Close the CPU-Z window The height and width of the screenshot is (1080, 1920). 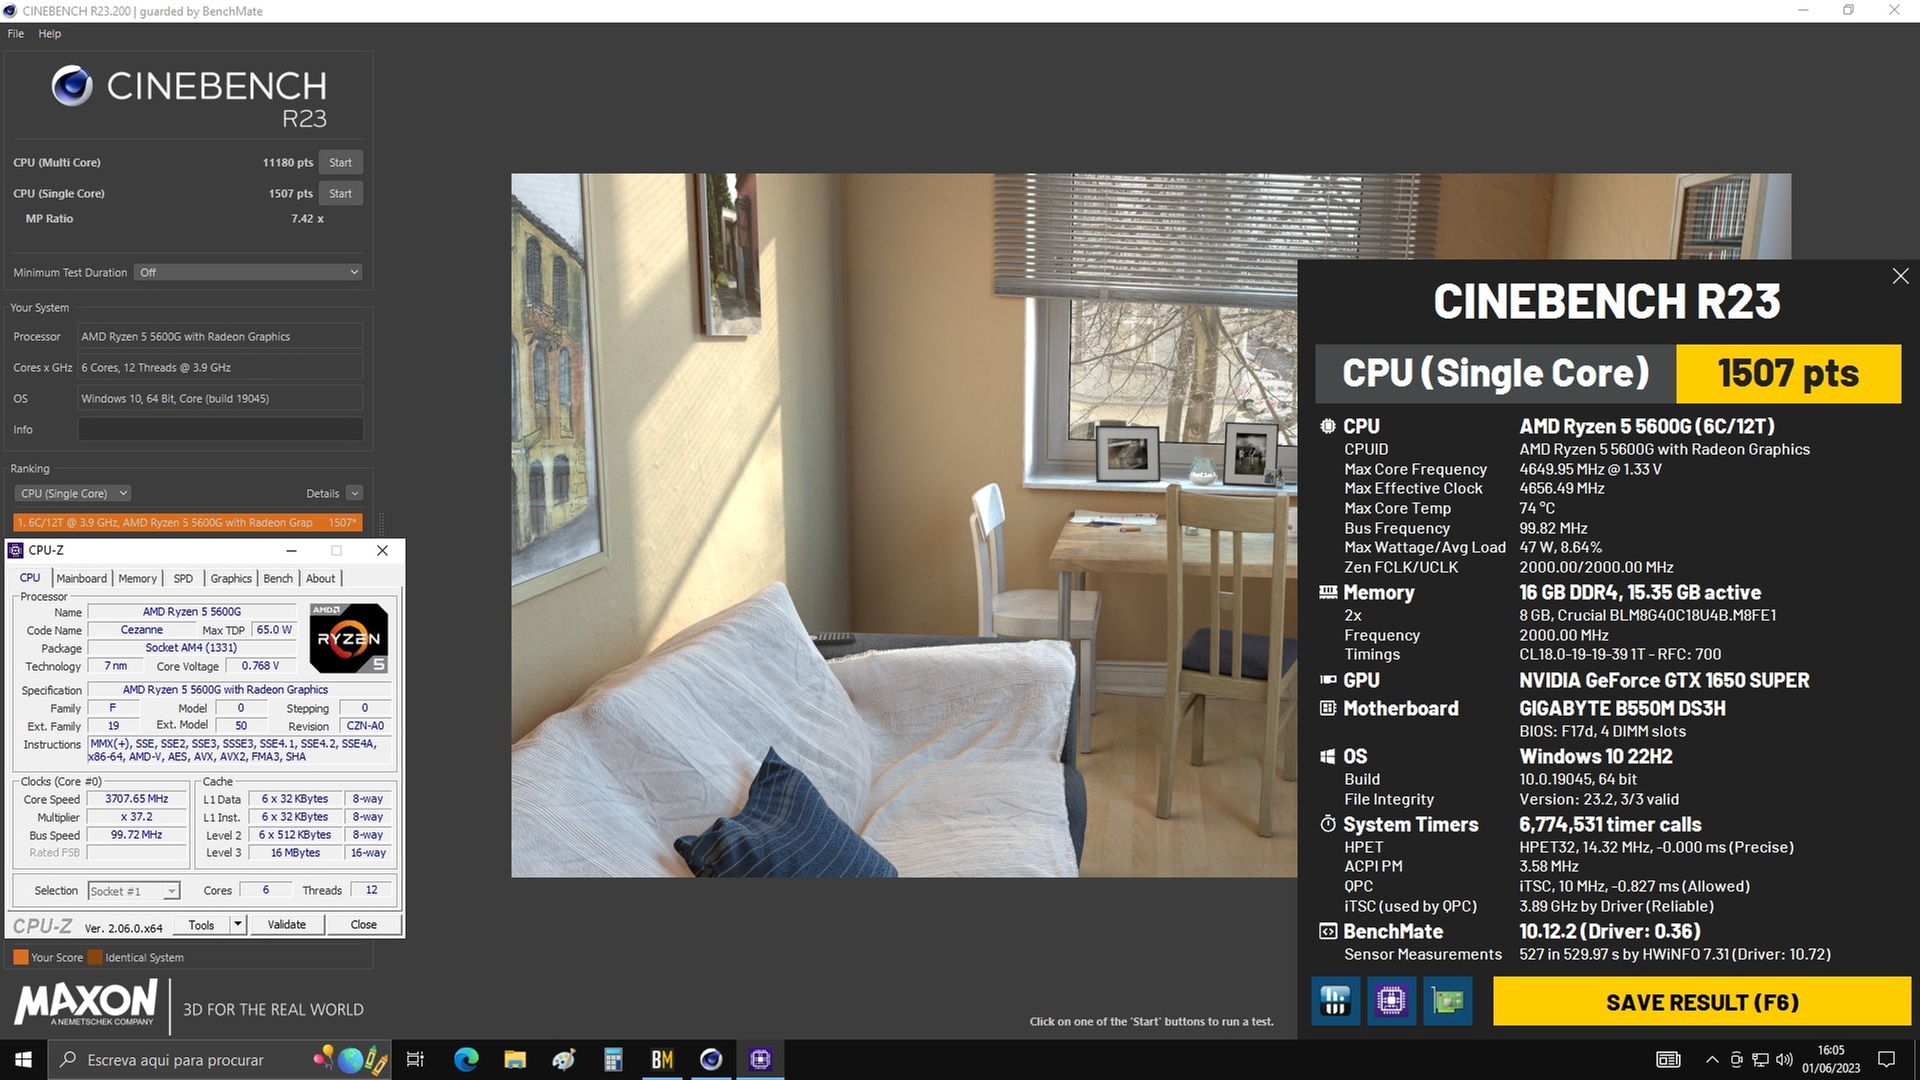click(x=382, y=550)
